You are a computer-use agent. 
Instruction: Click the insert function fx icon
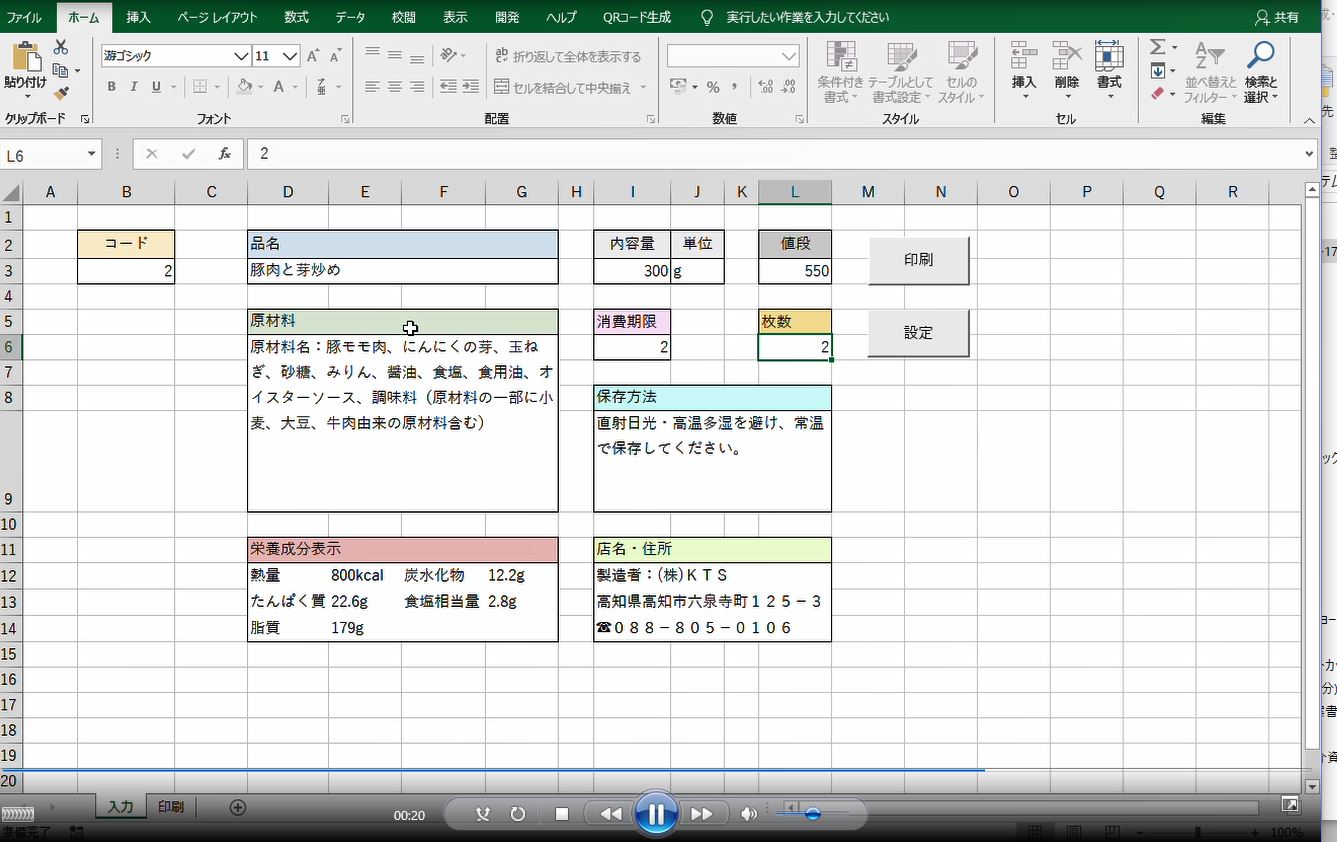[225, 154]
